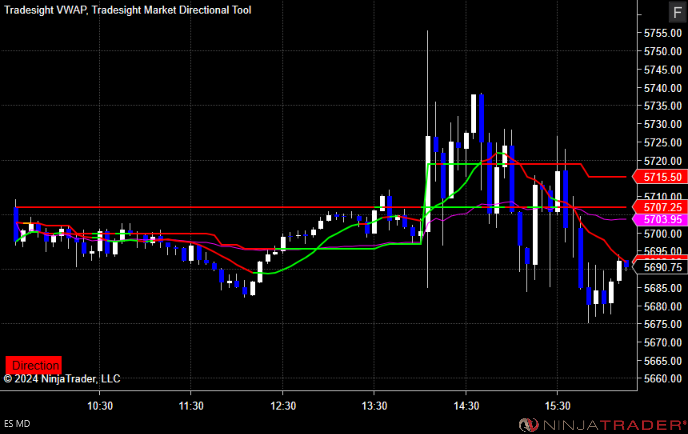Click the 13:30 time axis label
The image size is (688, 434).
click(374, 405)
